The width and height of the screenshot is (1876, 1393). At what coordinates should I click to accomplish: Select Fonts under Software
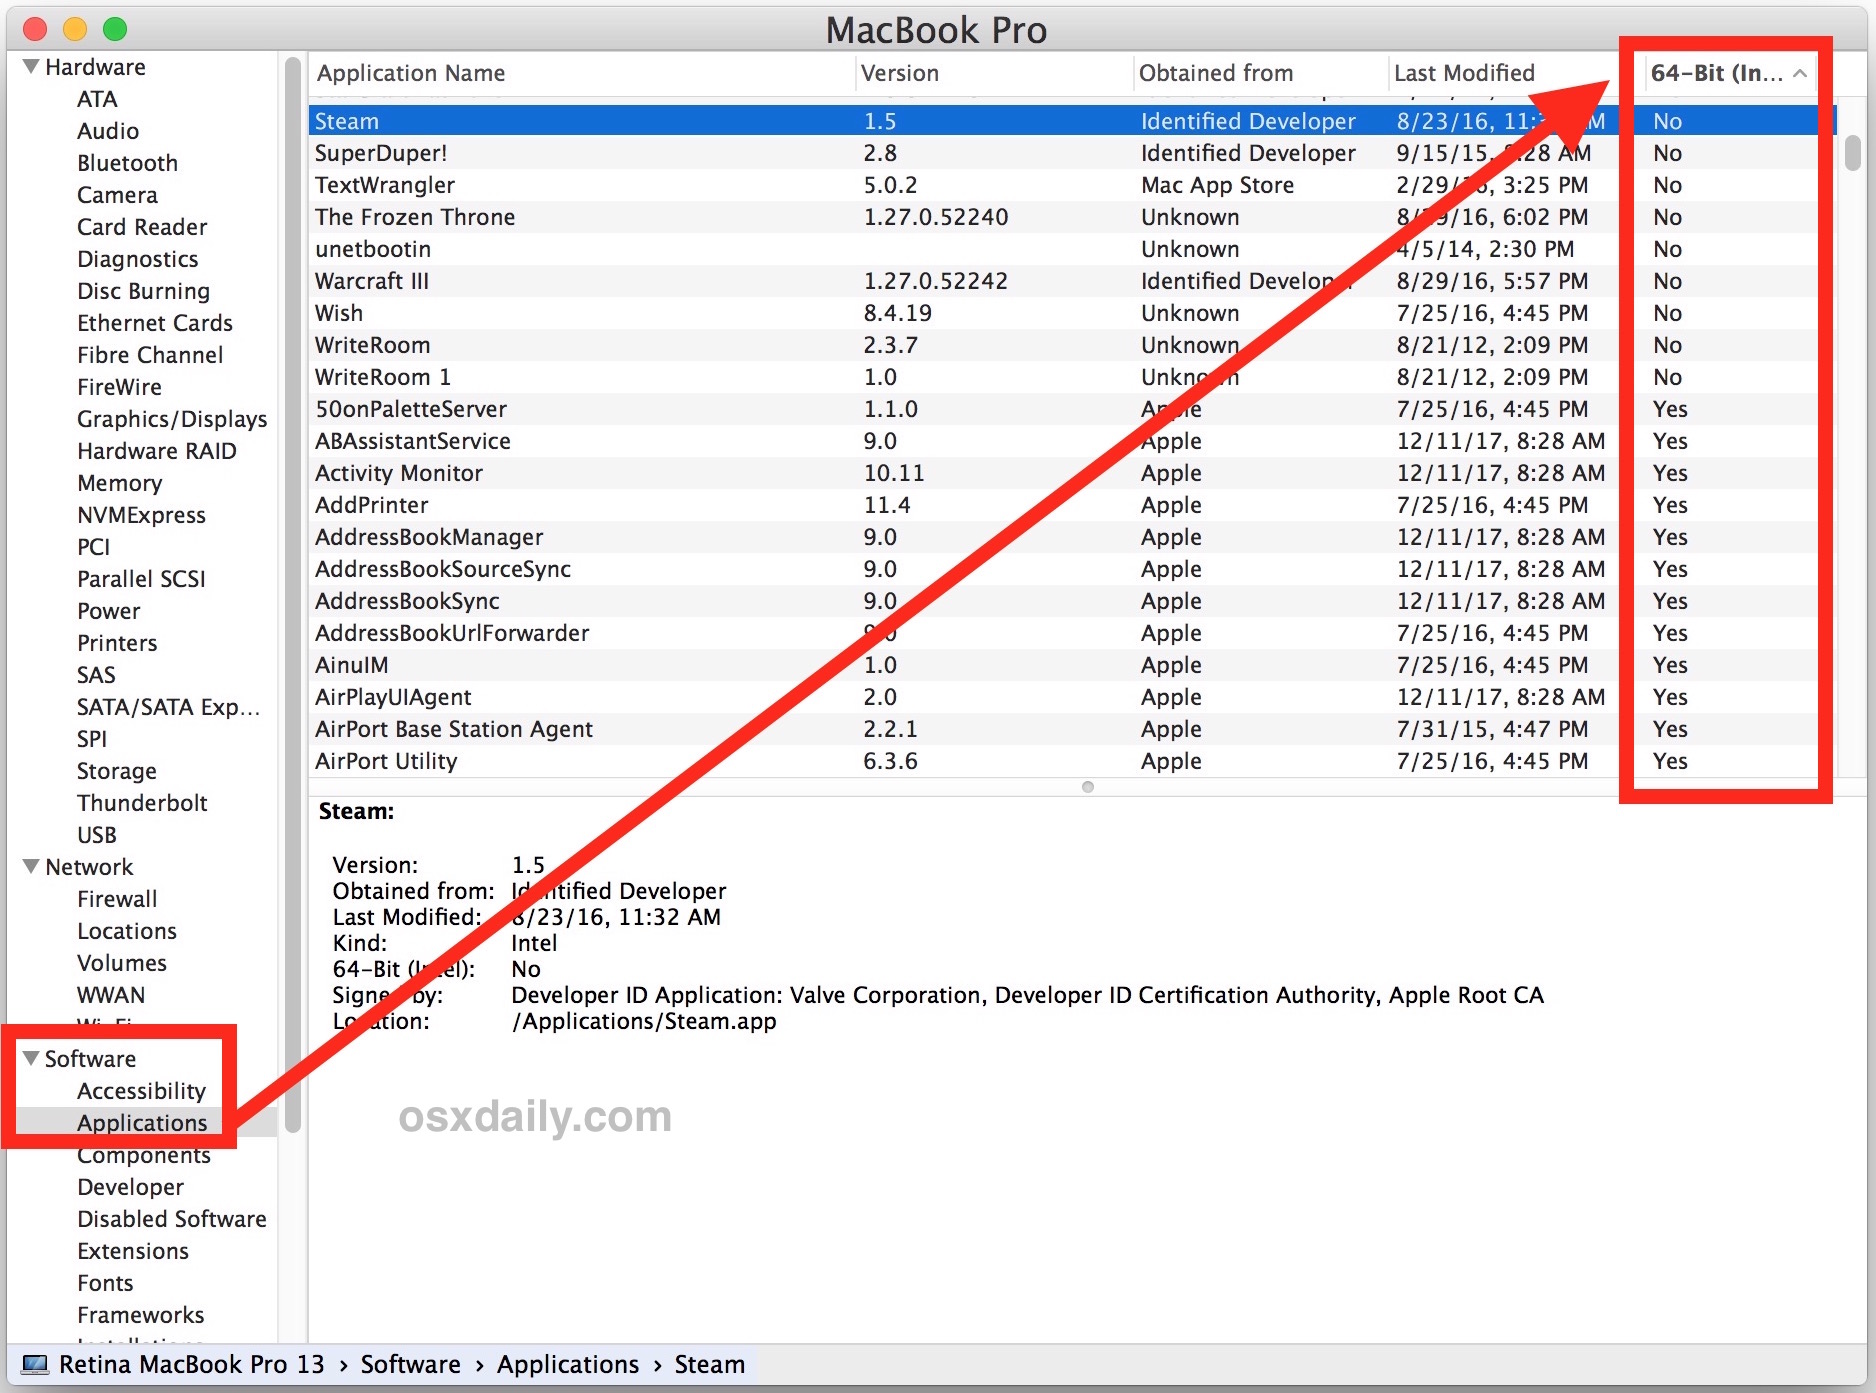coord(104,1283)
